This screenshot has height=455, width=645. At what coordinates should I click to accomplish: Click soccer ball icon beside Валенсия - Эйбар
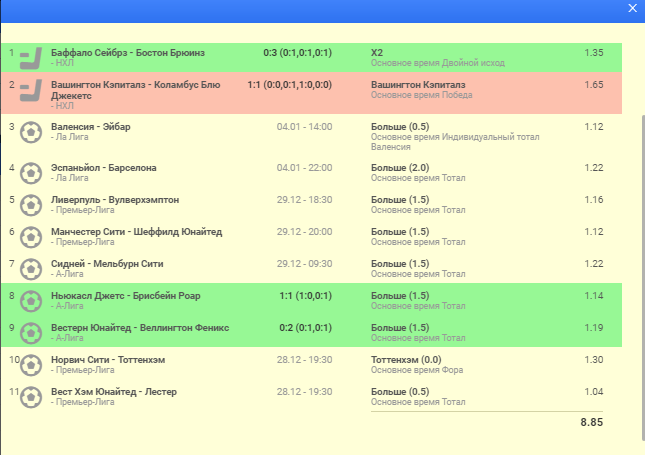30,132
